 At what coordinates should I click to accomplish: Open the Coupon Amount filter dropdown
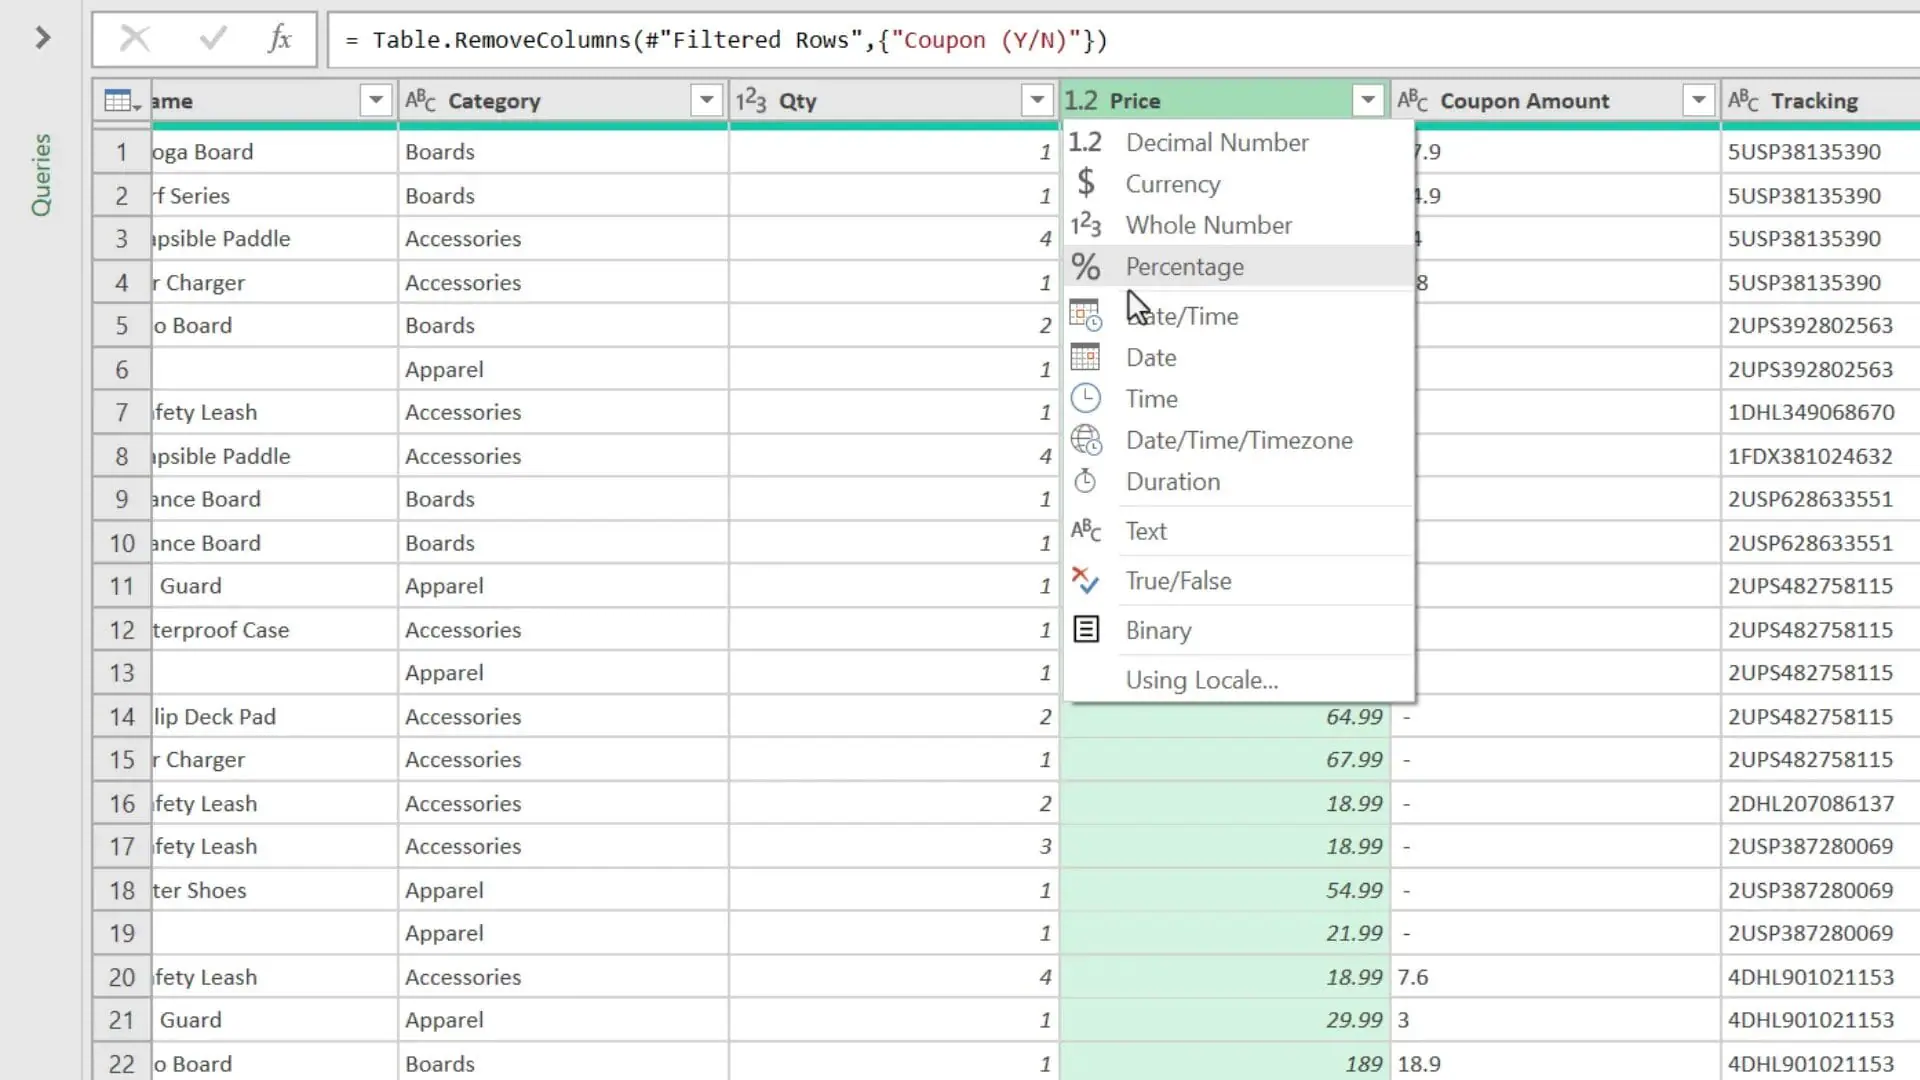(x=1698, y=100)
